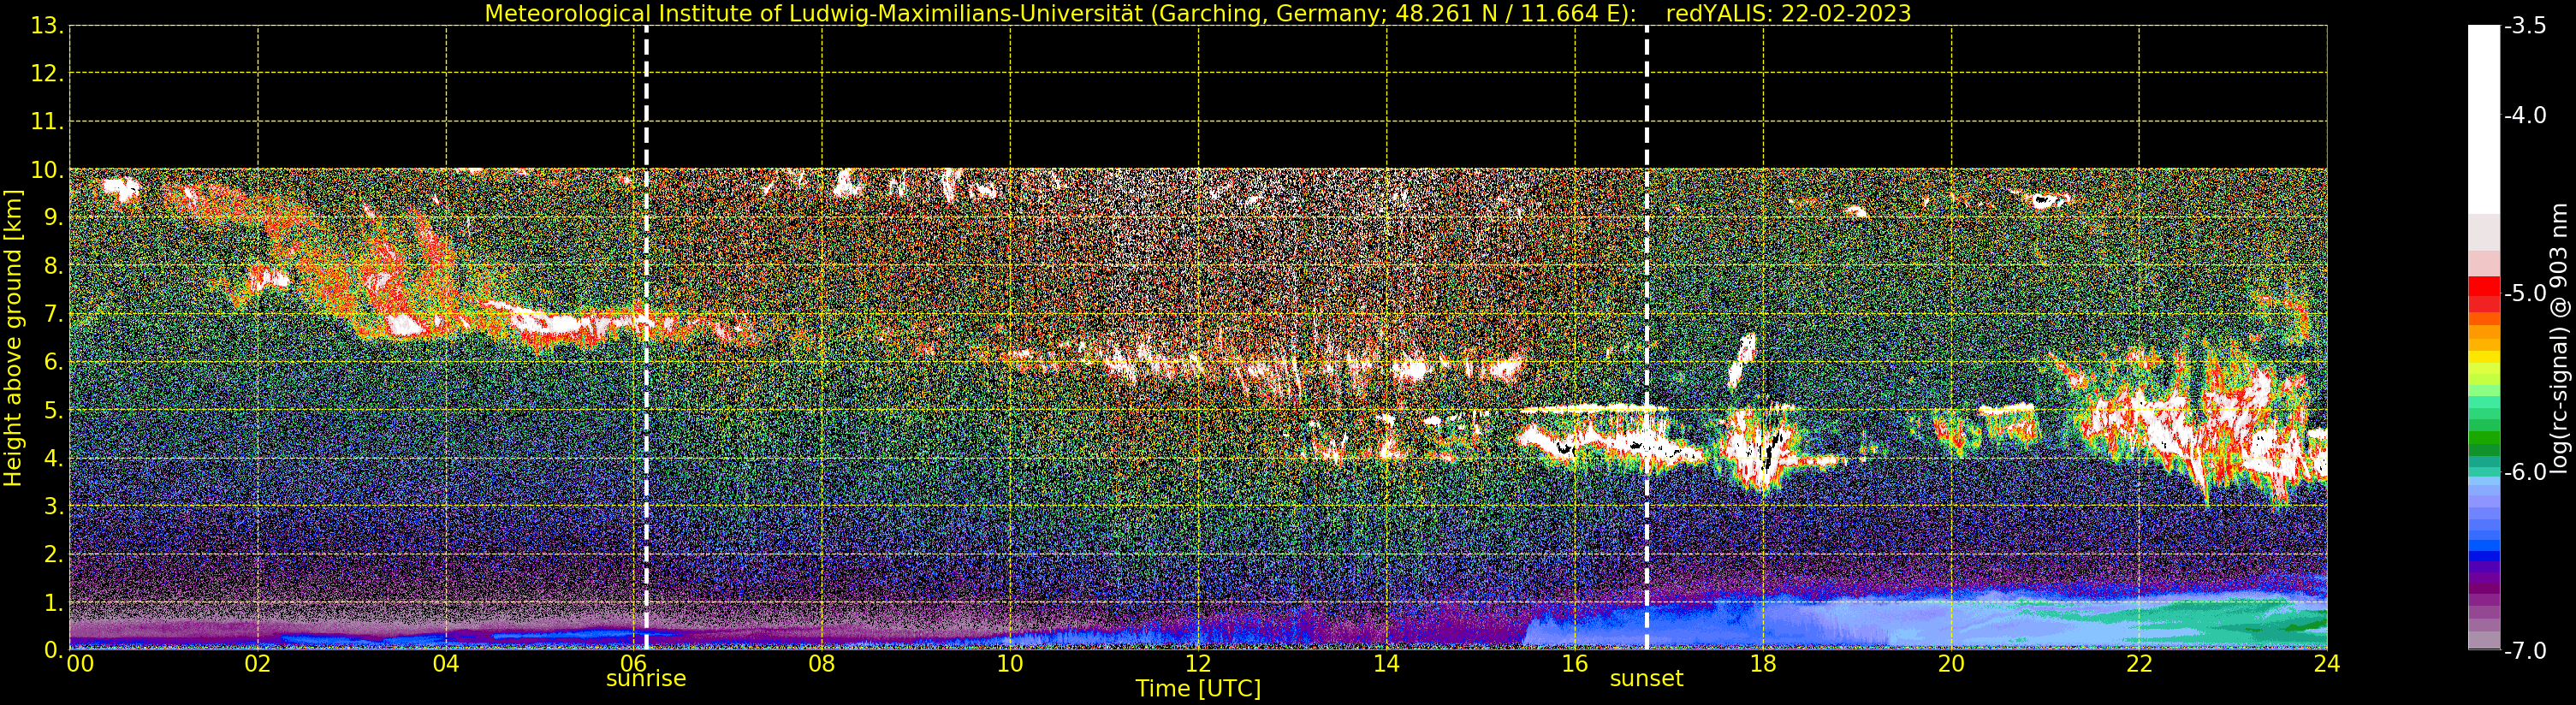Click the sunrise dashed vertical line marker

[x=646, y=337]
